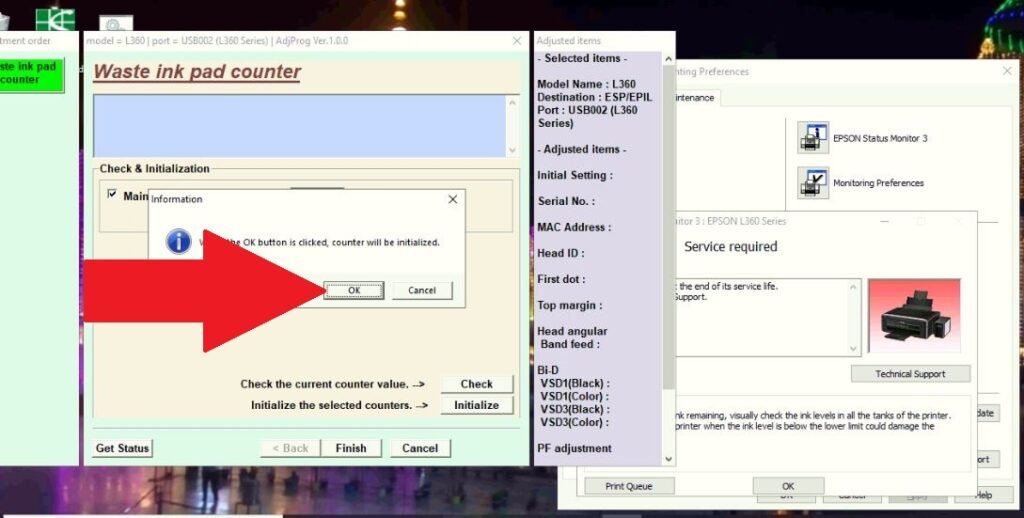Click Print Queue button

(629, 486)
